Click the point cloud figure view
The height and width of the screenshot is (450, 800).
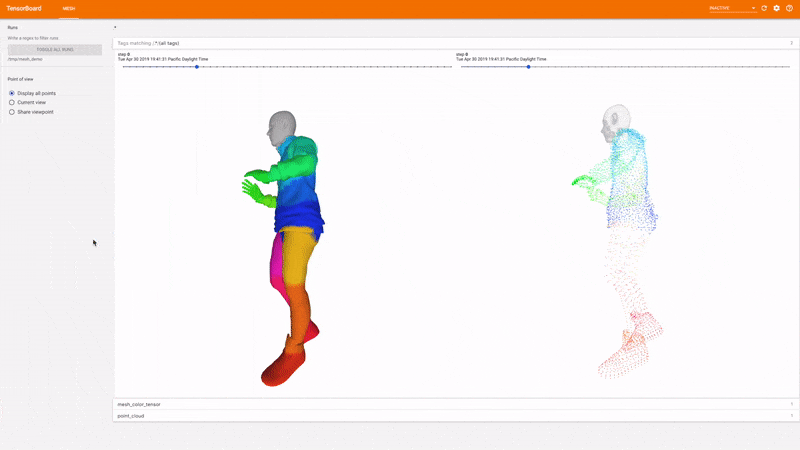(x=617, y=242)
